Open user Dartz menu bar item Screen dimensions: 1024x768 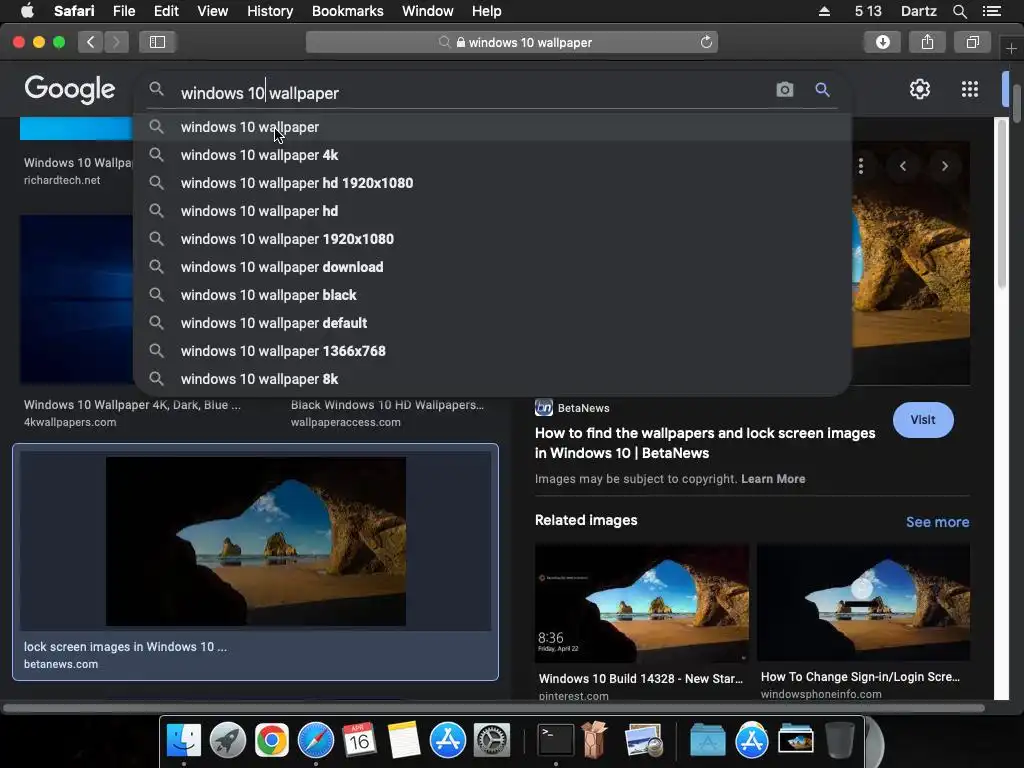point(918,11)
